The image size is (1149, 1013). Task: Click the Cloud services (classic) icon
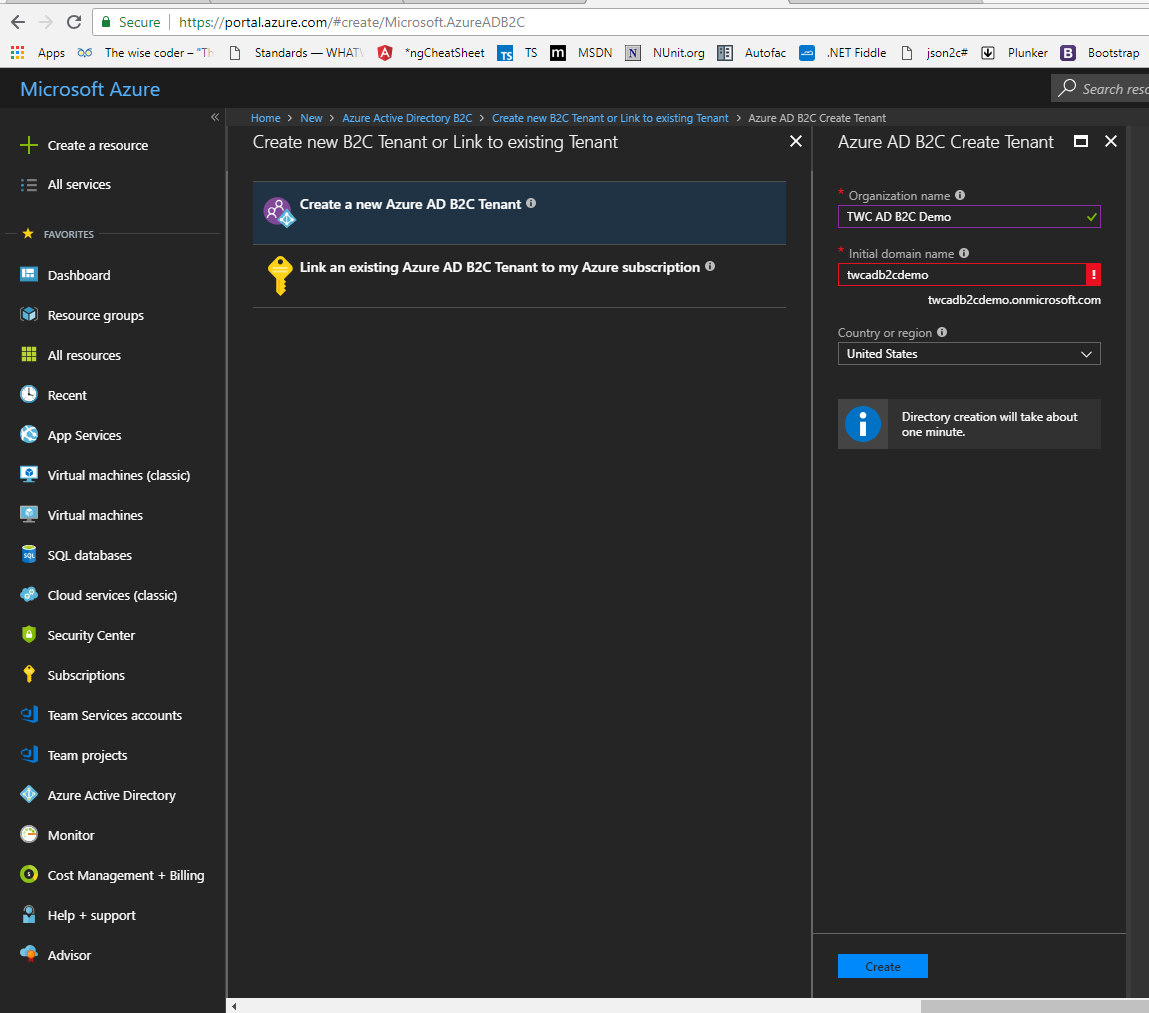pyautogui.click(x=29, y=594)
